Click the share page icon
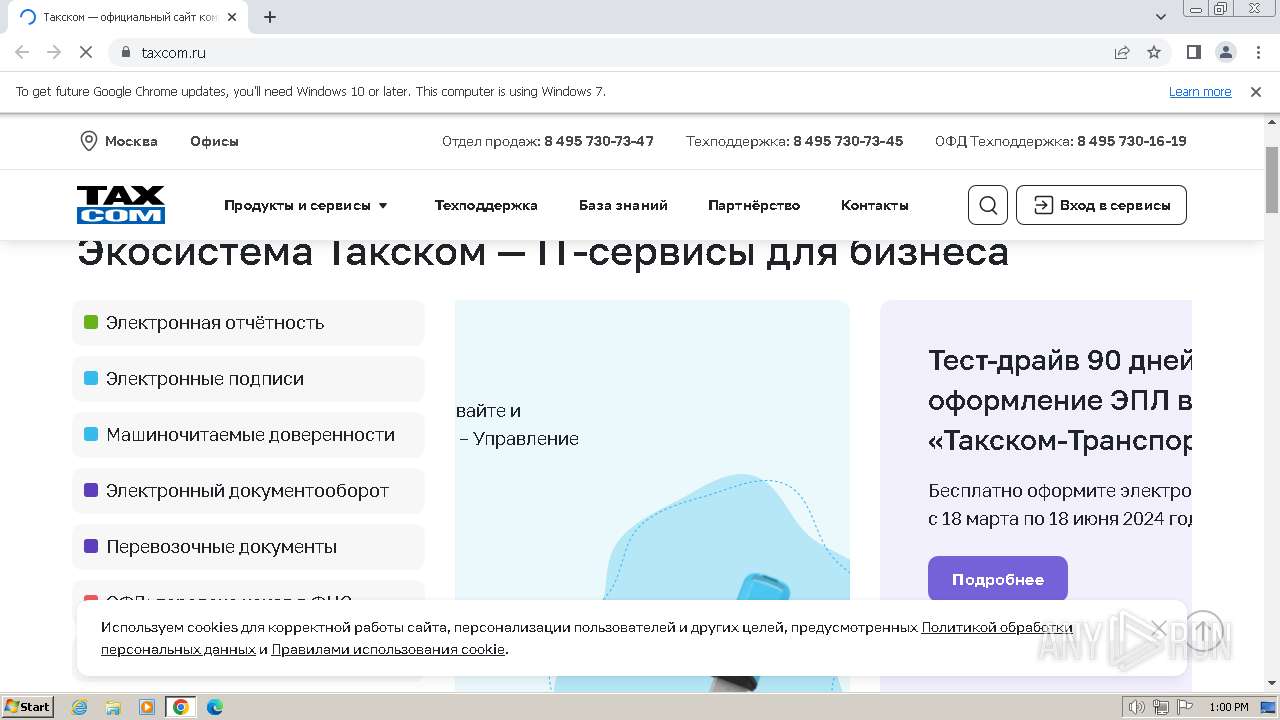 1122,52
